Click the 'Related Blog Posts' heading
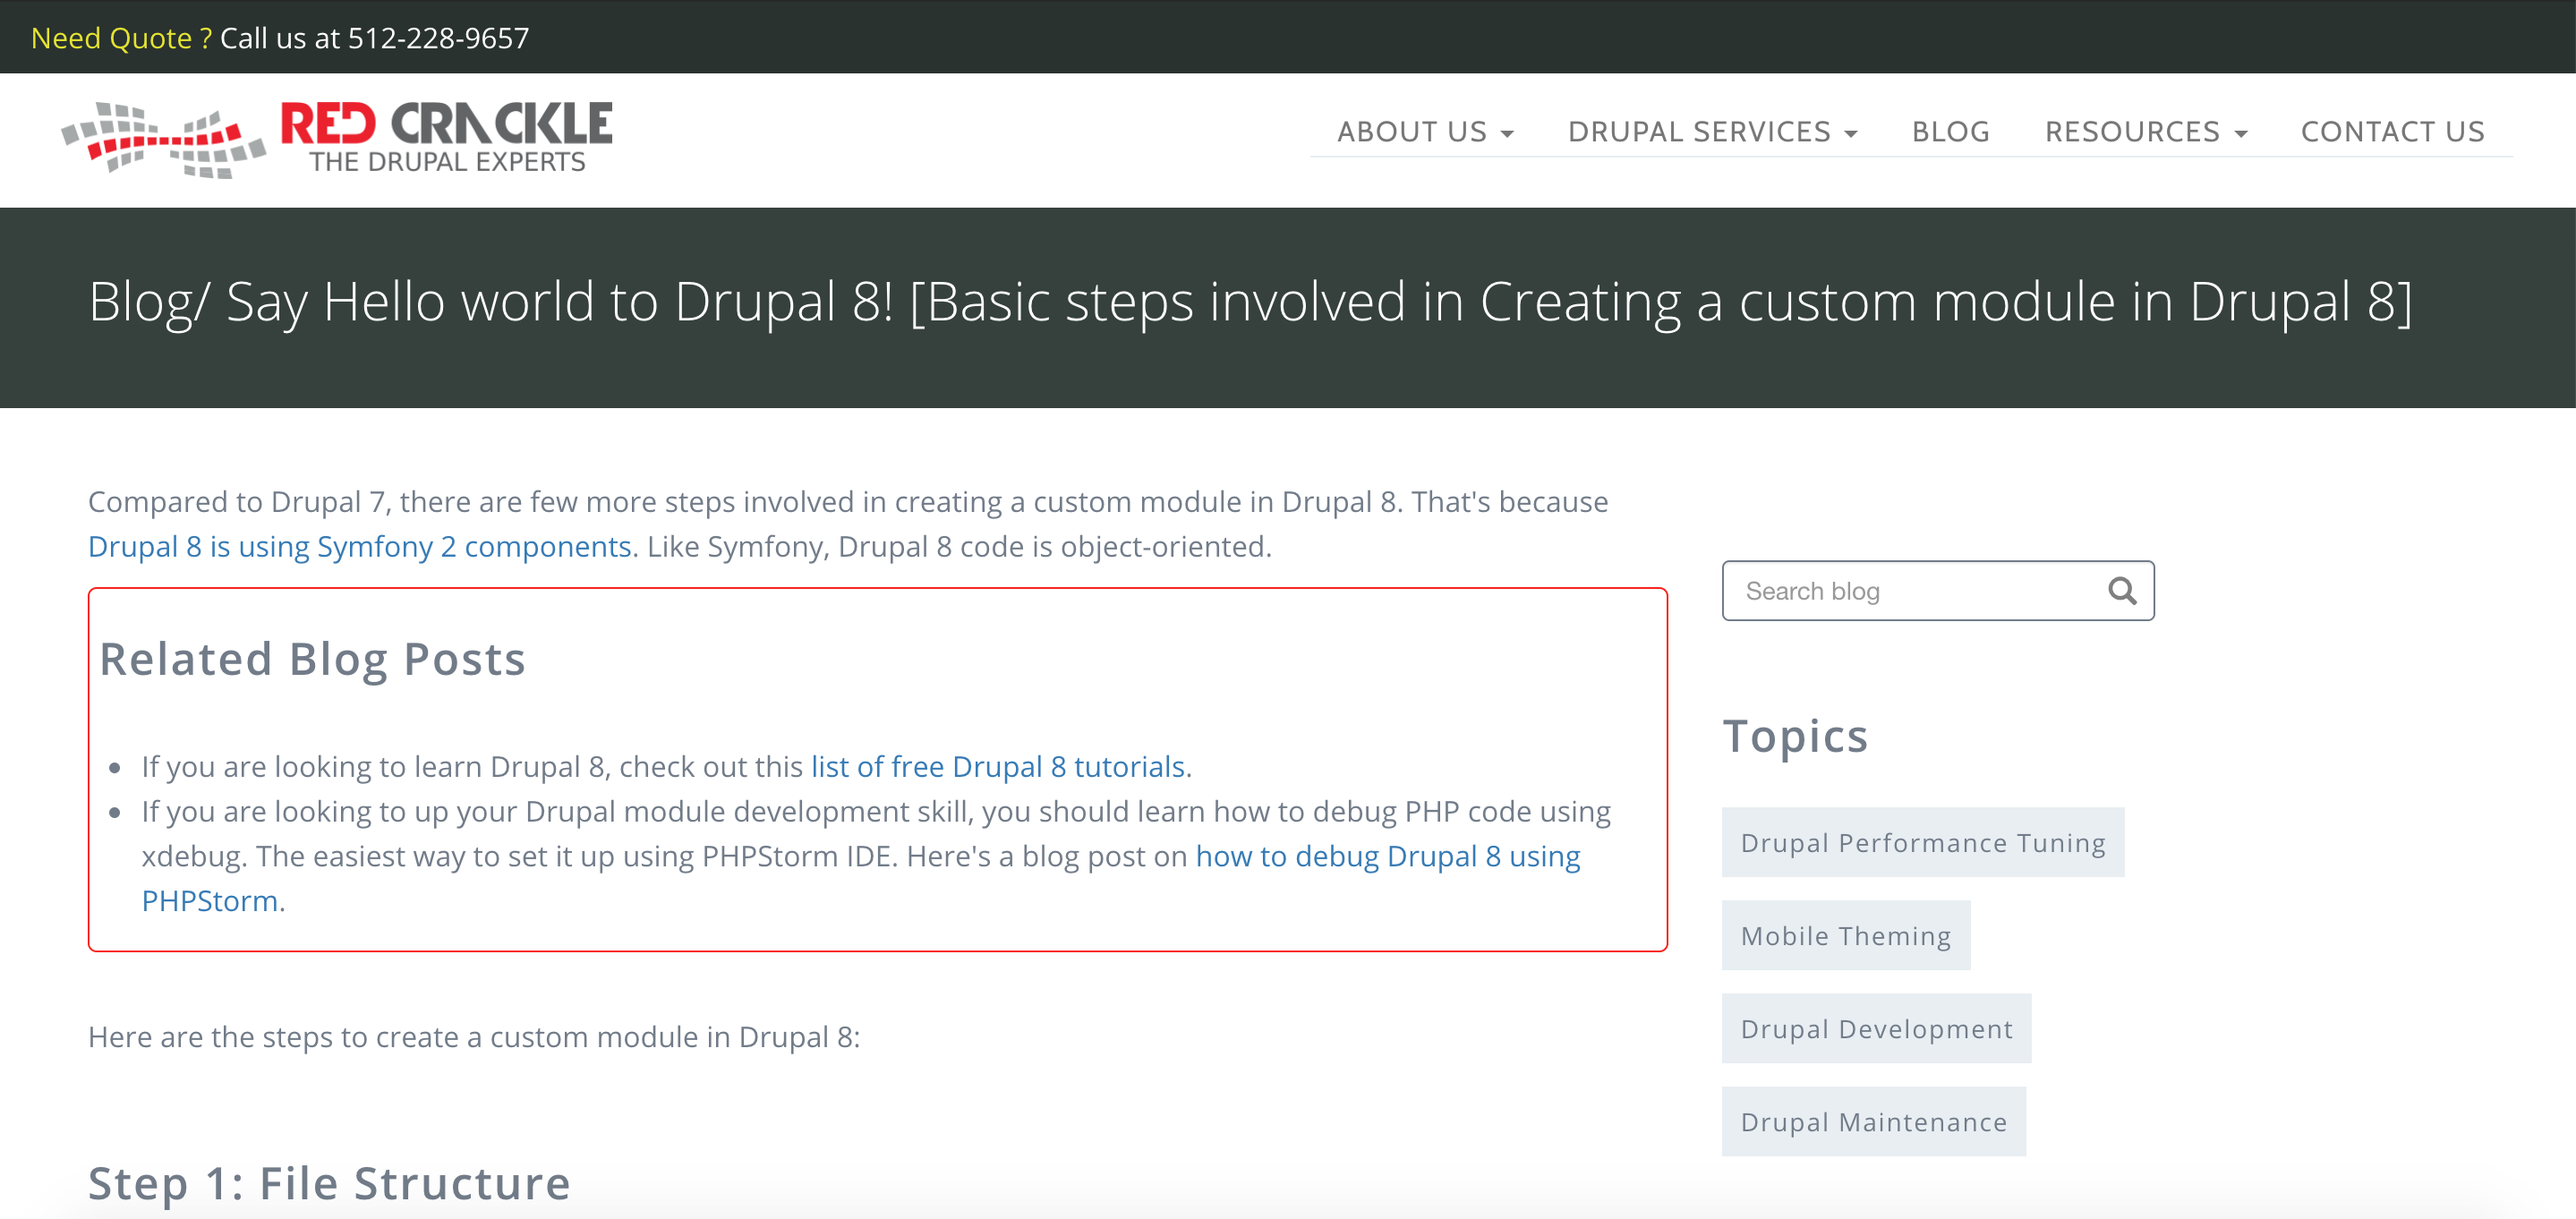This screenshot has height=1219, width=2576. pyautogui.click(x=312, y=660)
